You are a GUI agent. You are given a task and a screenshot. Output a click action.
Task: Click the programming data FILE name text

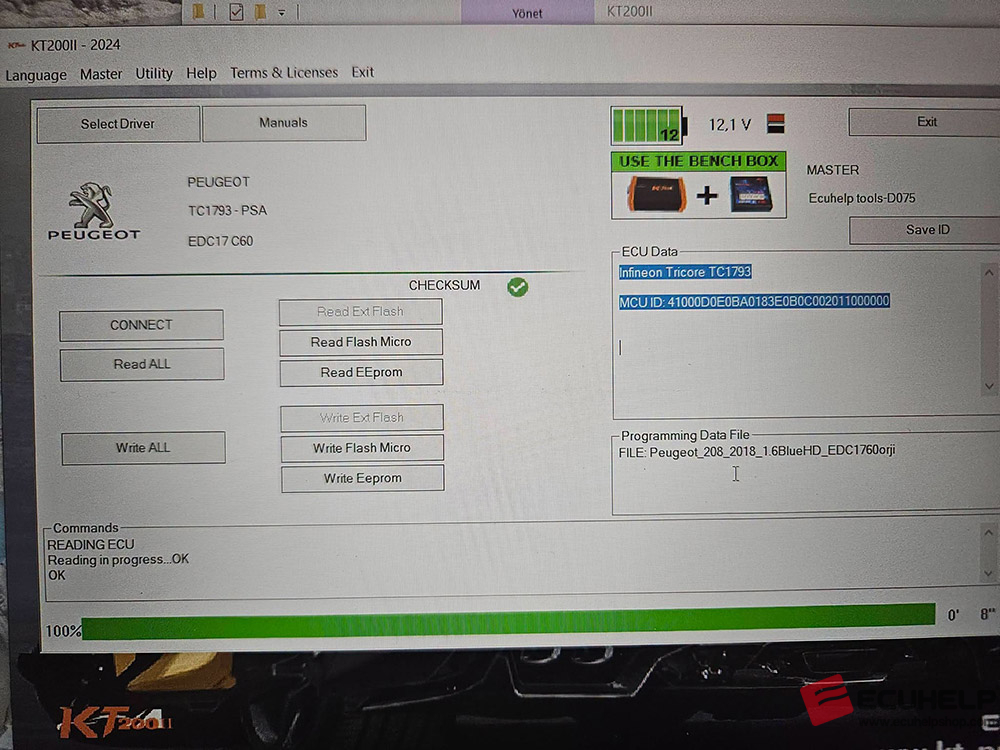point(757,451)
